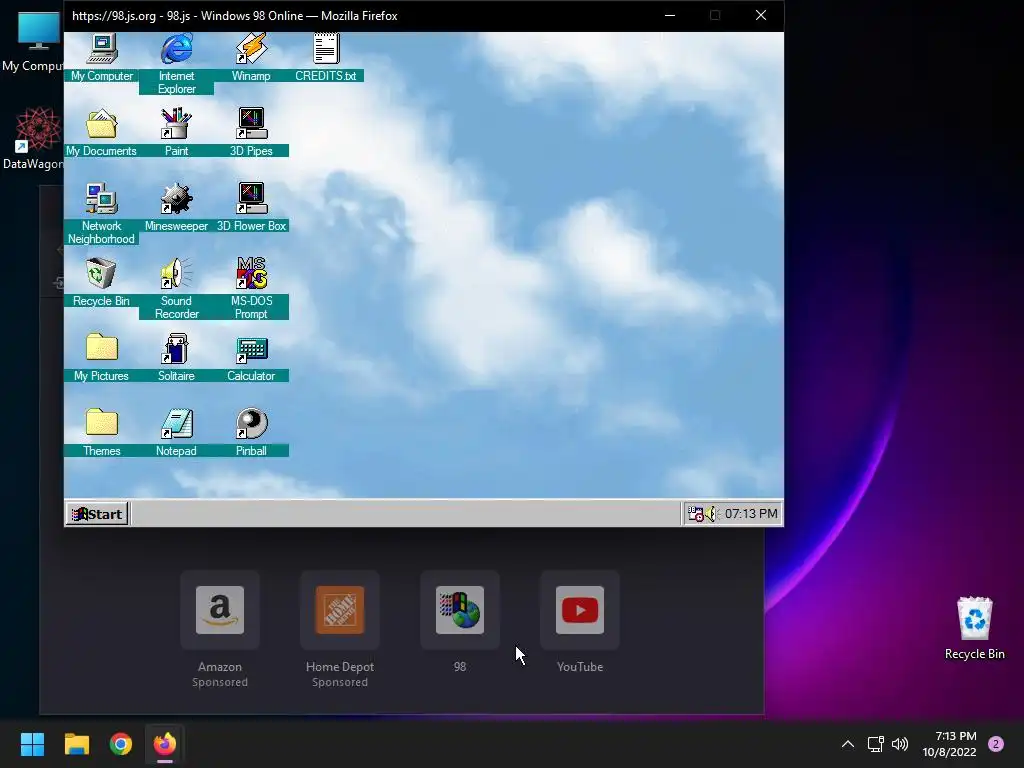Select Recycle Bin on Windows 11 desktop
Screen dimensions: 1024x768
click(x=974, y=628)
